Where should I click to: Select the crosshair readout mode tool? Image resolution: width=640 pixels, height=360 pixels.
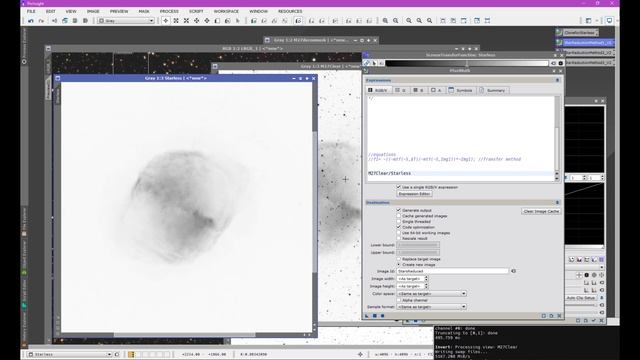pyautogui.click(x=165, y=20)
